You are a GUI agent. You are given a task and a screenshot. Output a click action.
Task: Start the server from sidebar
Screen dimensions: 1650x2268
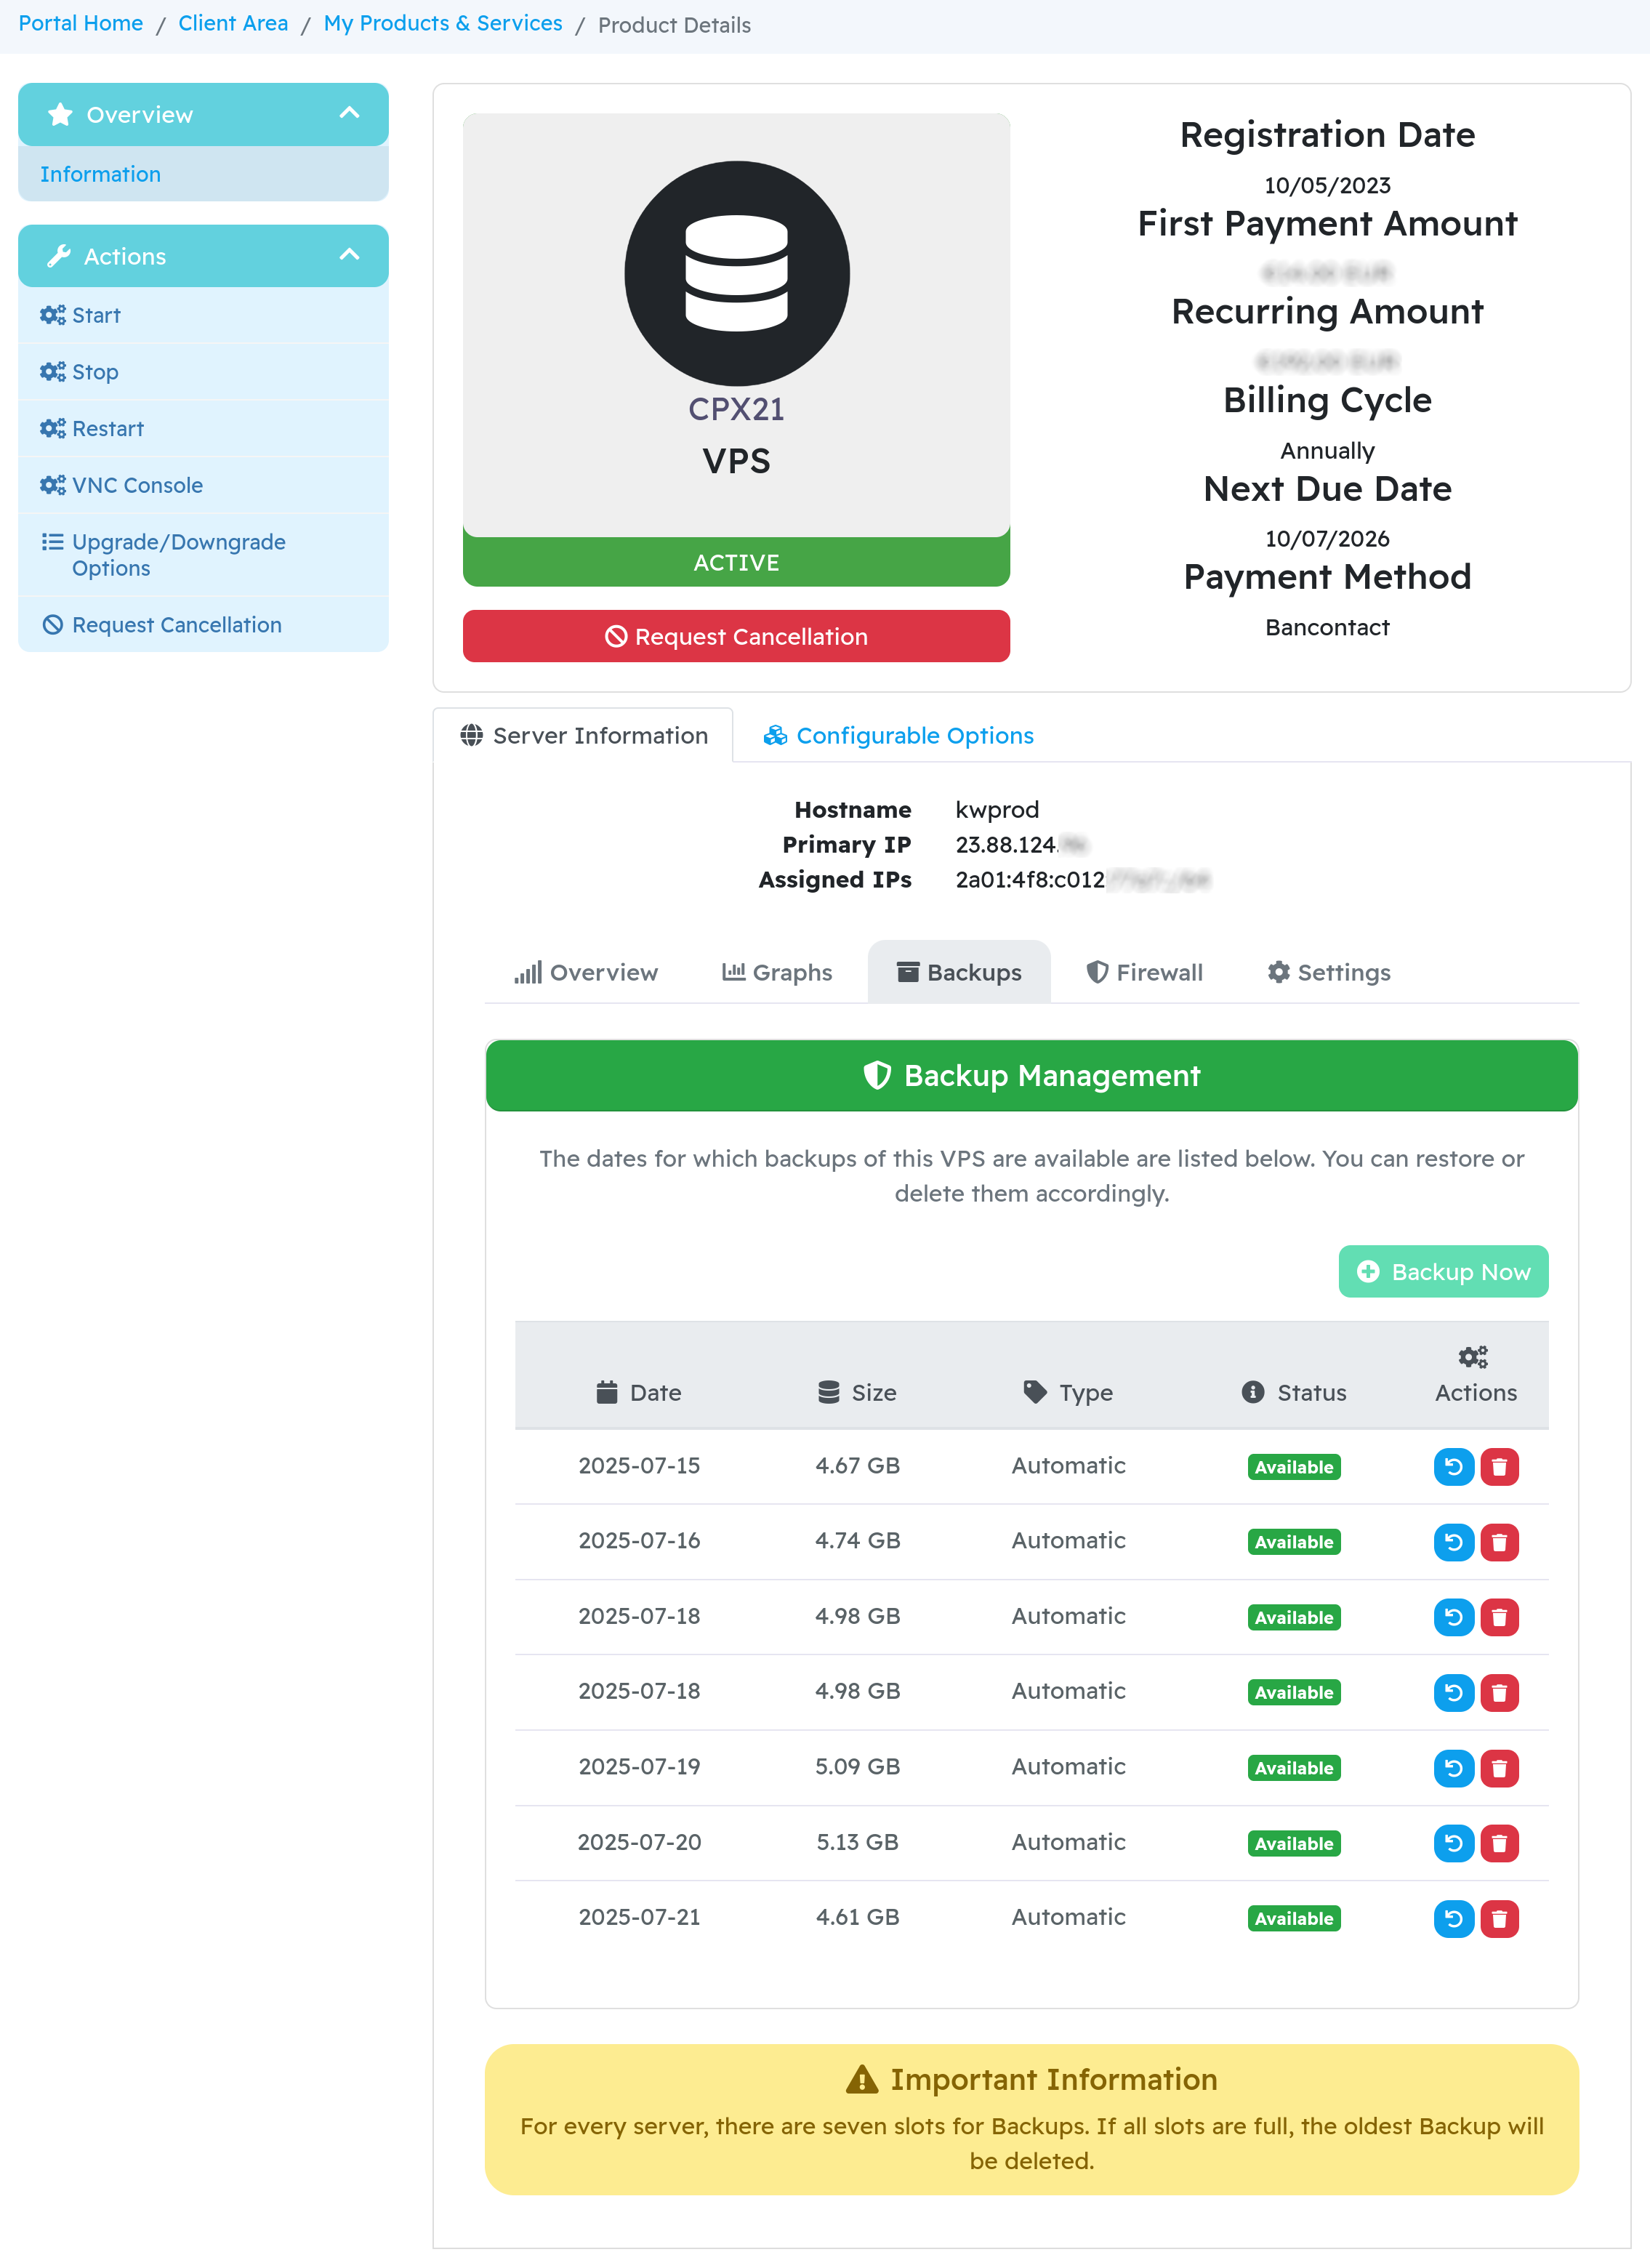point(203,315)
